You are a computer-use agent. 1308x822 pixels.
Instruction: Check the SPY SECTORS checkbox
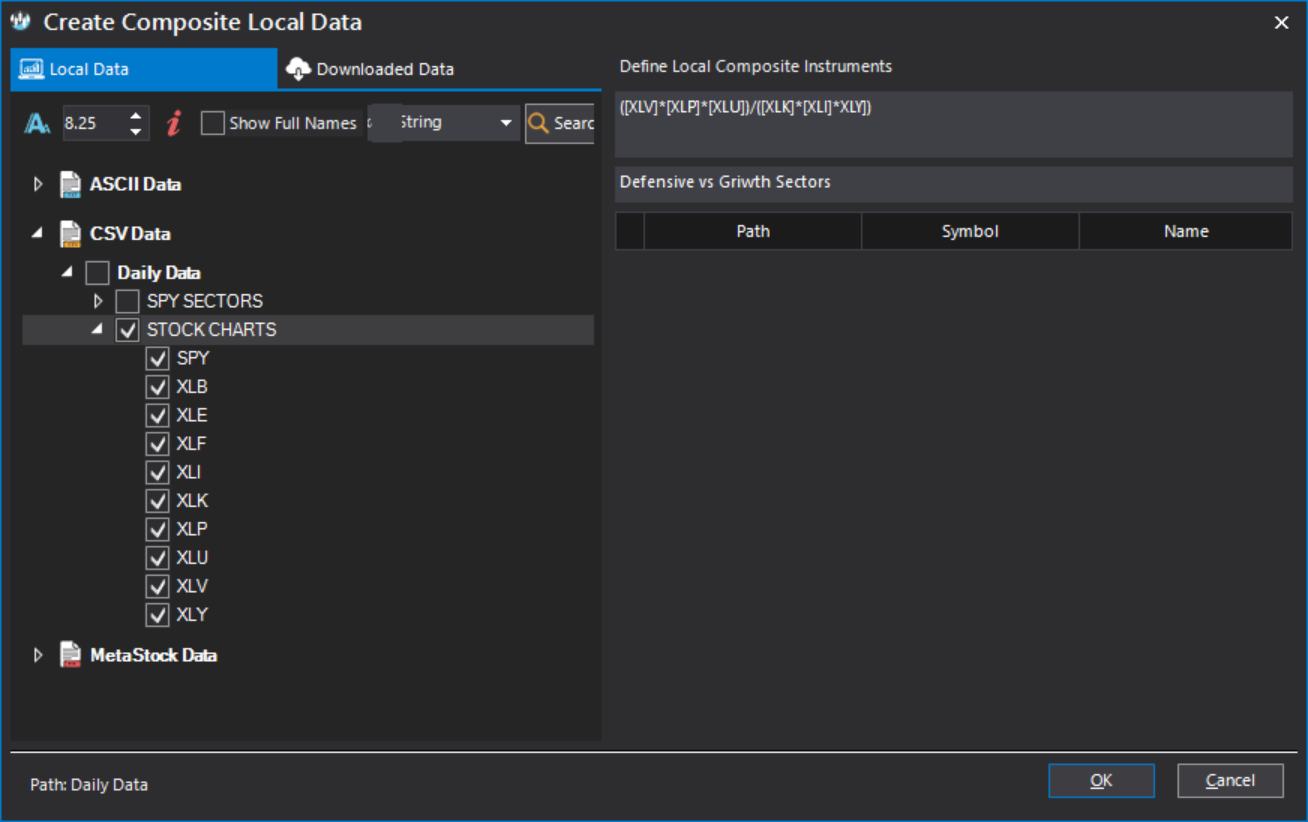click(x=127, y=301)
